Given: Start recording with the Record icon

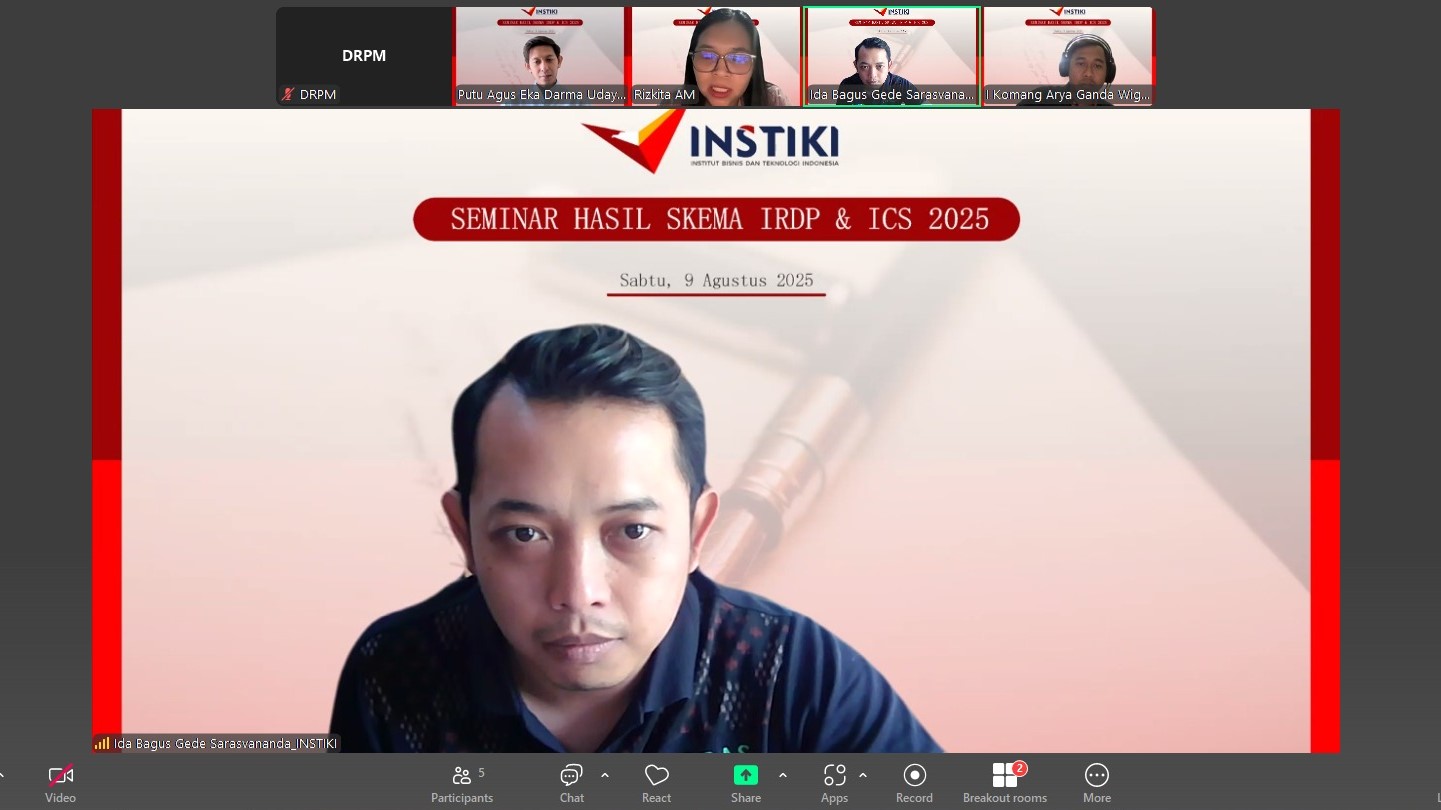Looking at the screenshot, I should 914,776.
